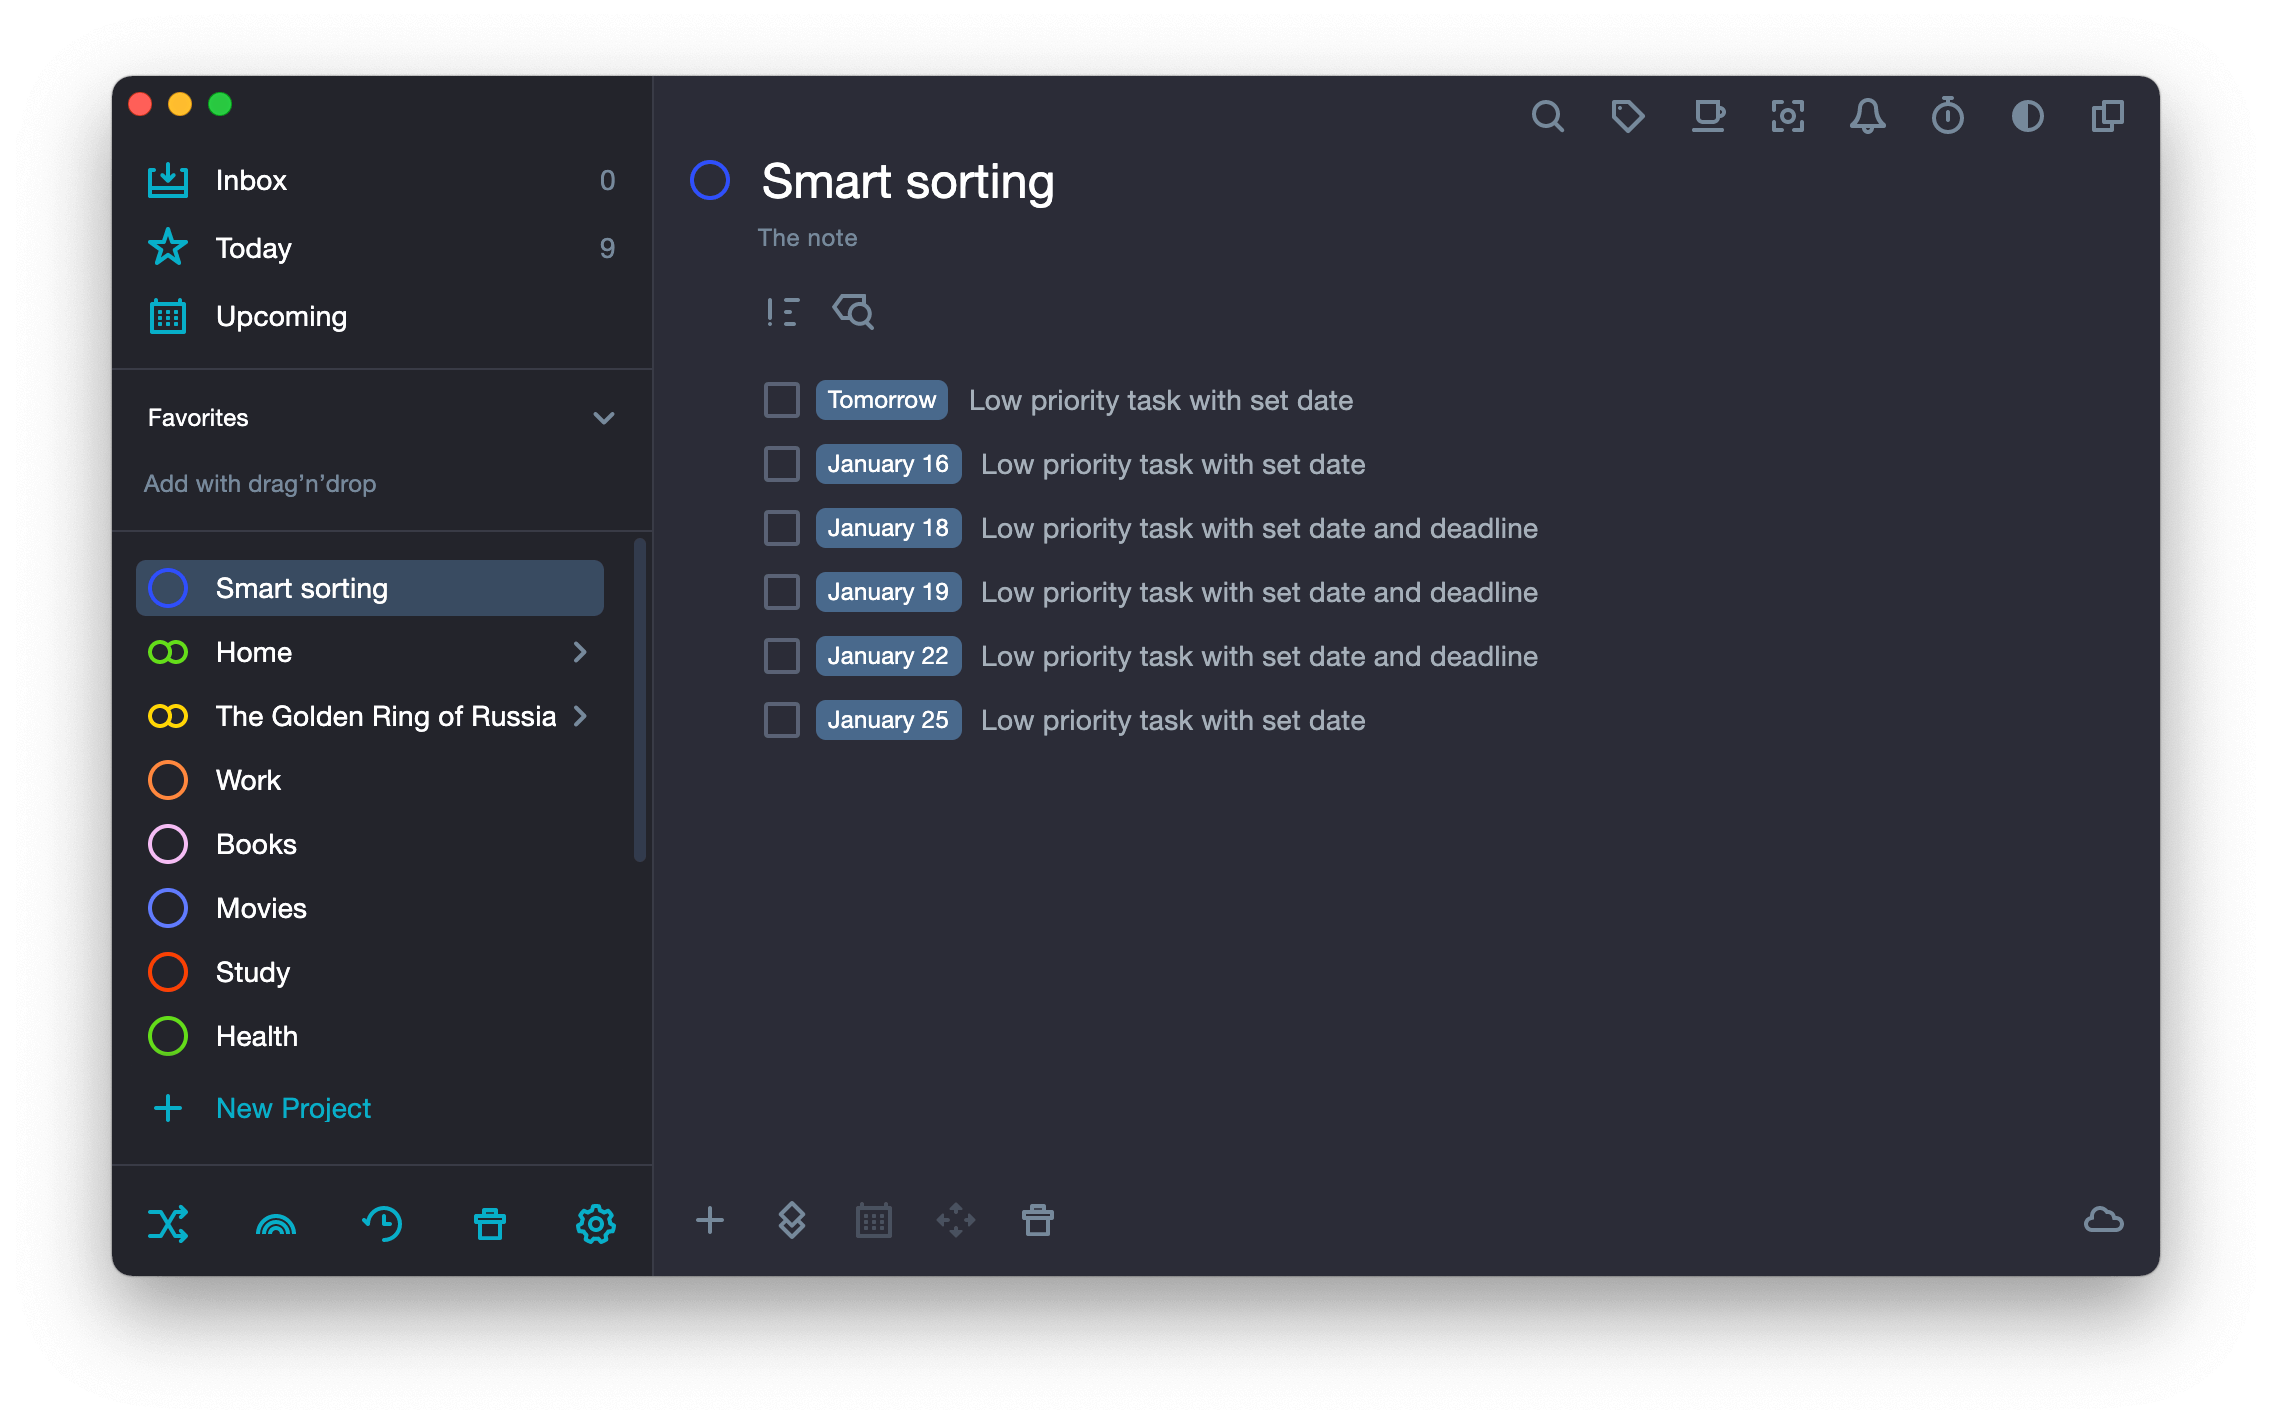This screenshot has width=2272, height=1424.
Task: Open The Golden Ring of Russia project
Action: click(370, 716)
